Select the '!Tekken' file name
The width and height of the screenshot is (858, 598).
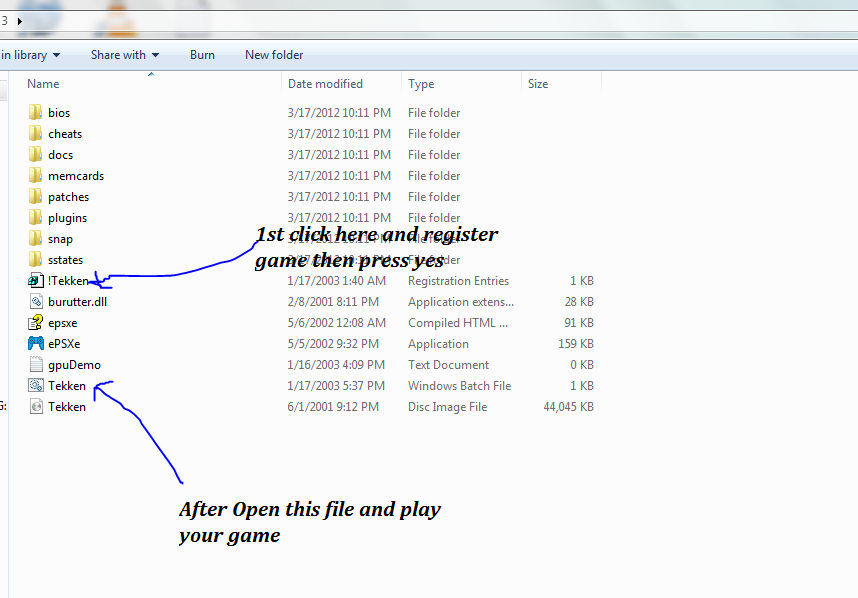68,281
